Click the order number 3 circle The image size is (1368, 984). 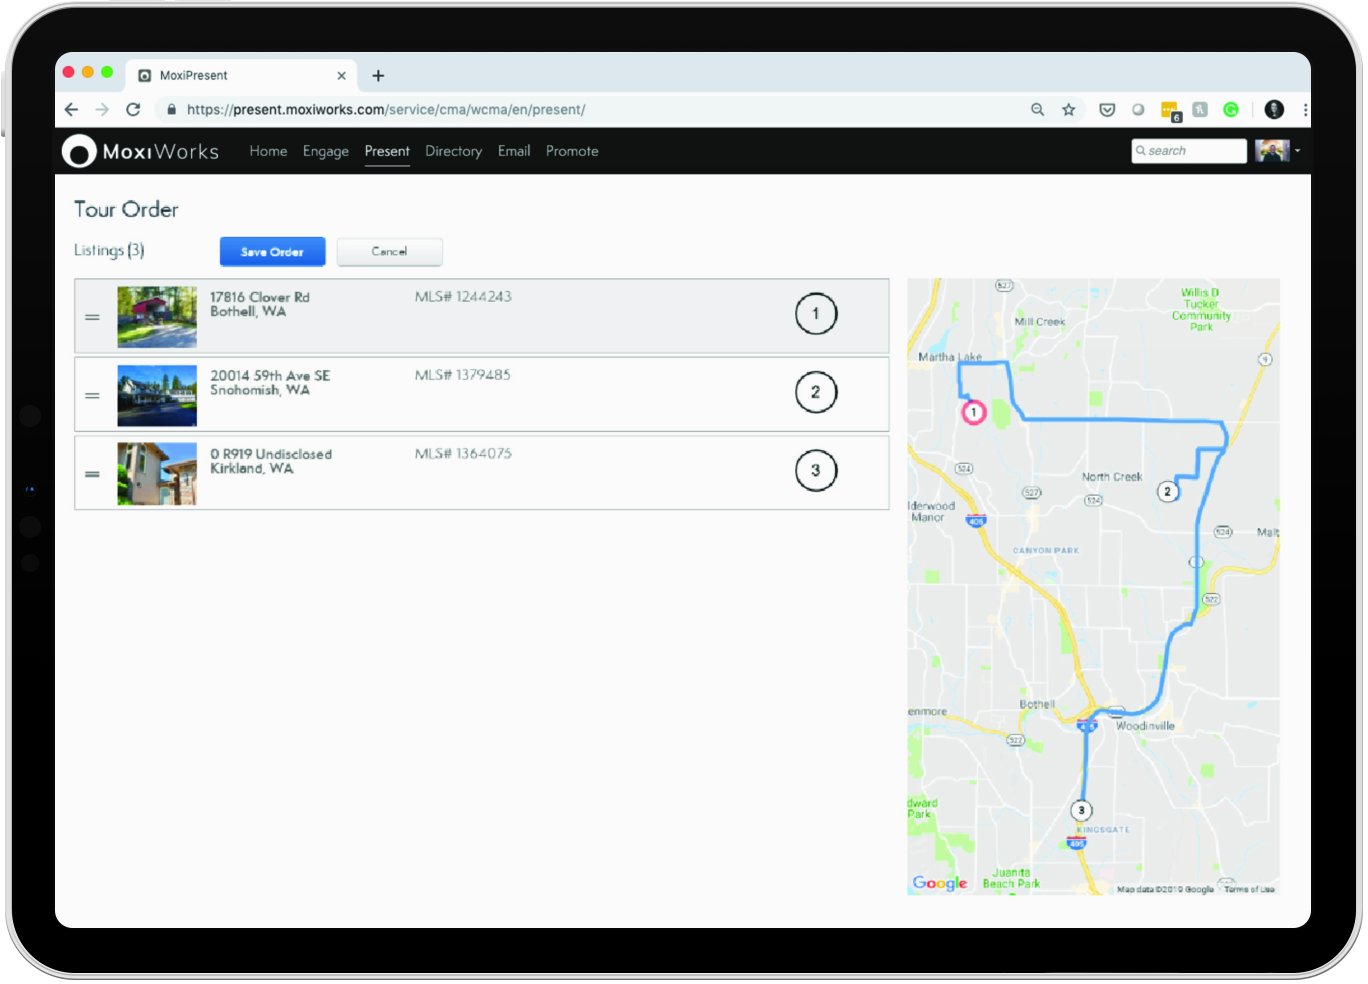(x=815, y=471)
